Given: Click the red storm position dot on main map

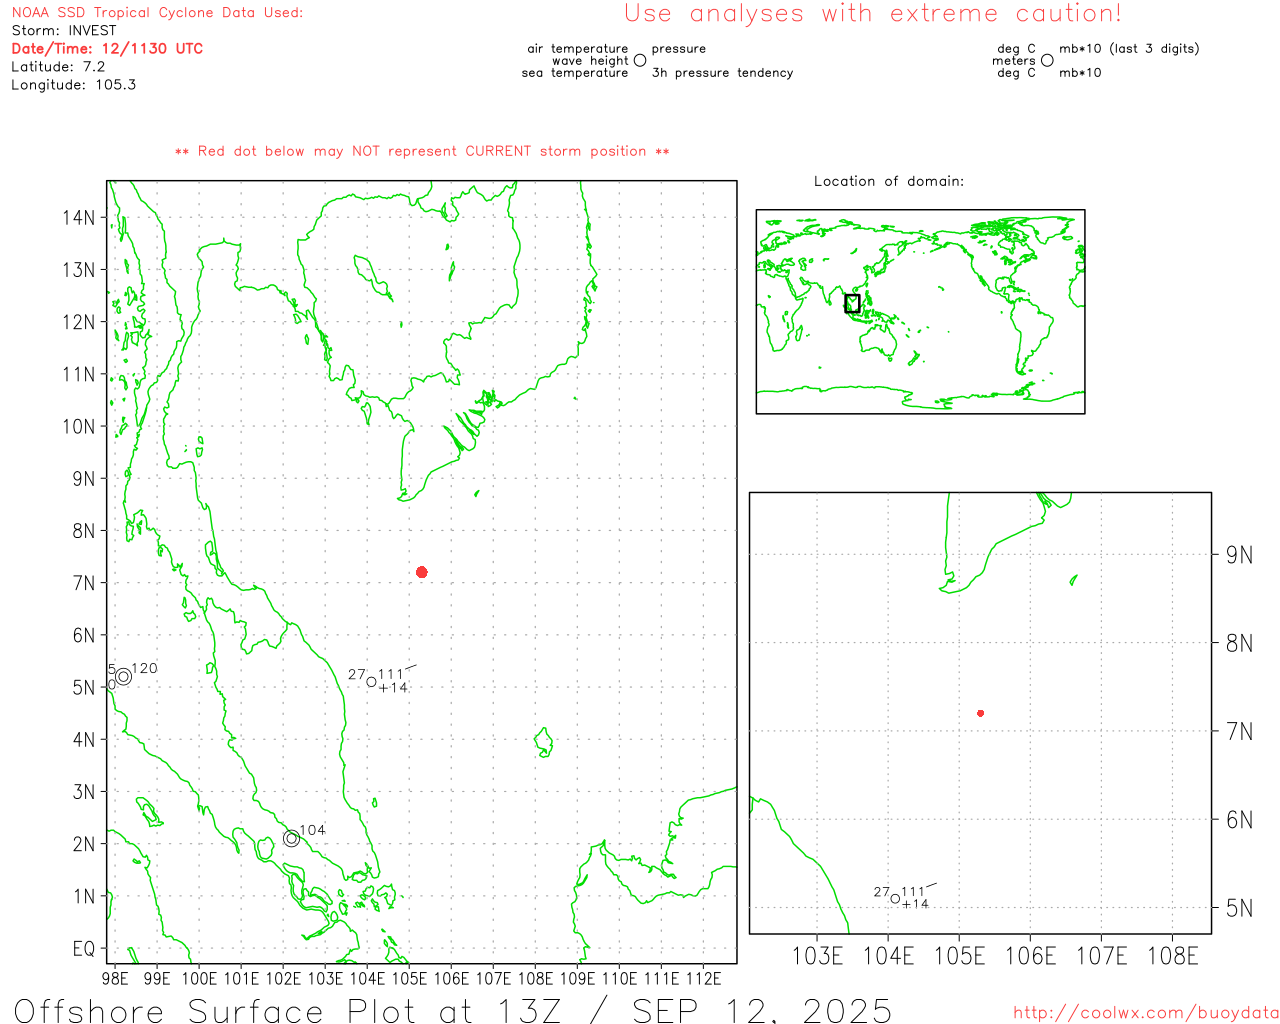Looking at the screenshot, I should [x=422, y=572].
